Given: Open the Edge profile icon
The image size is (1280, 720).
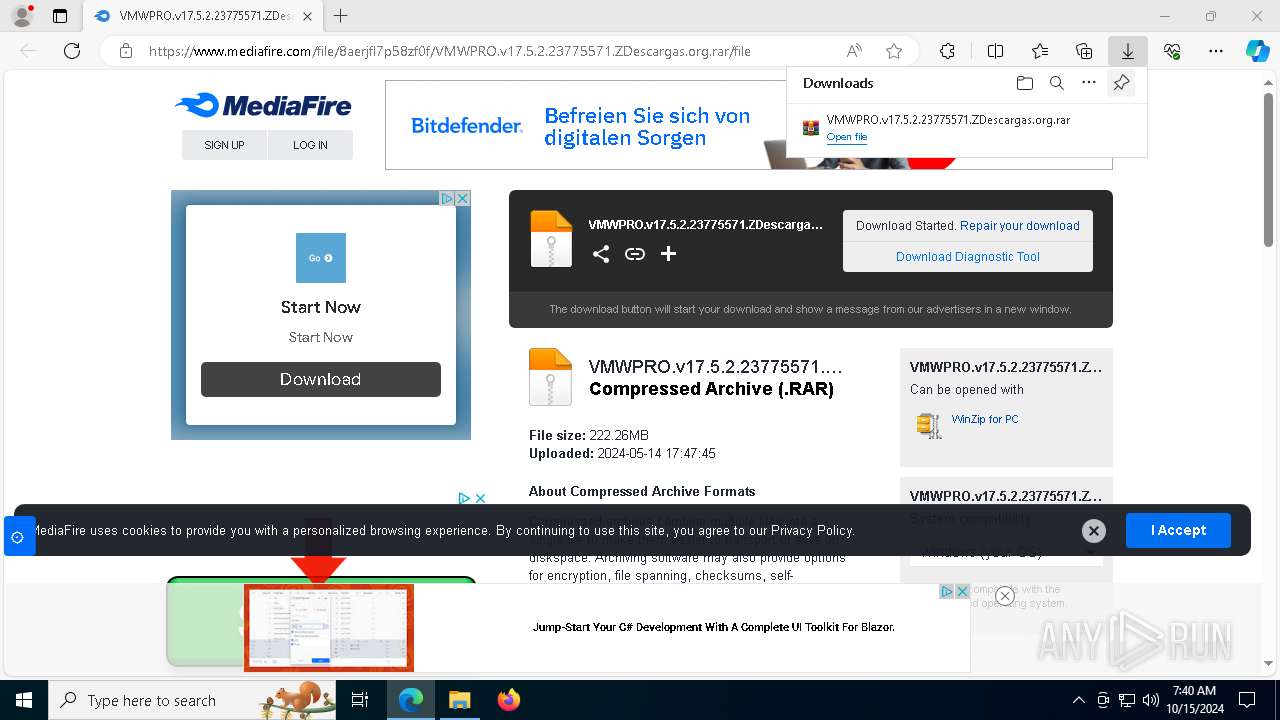Looking at the screenshot, I should (22, 16).
